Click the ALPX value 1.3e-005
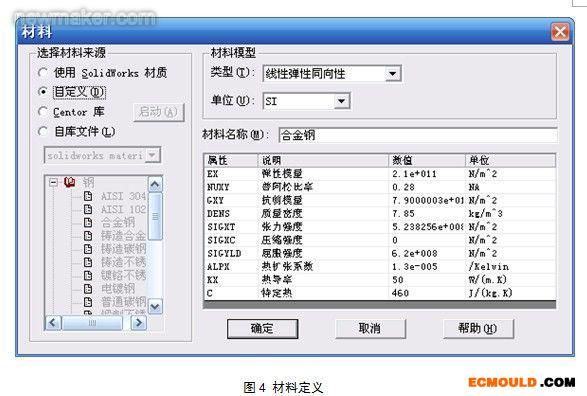Screen dimensions: 587x396 [x=414, y=266]
